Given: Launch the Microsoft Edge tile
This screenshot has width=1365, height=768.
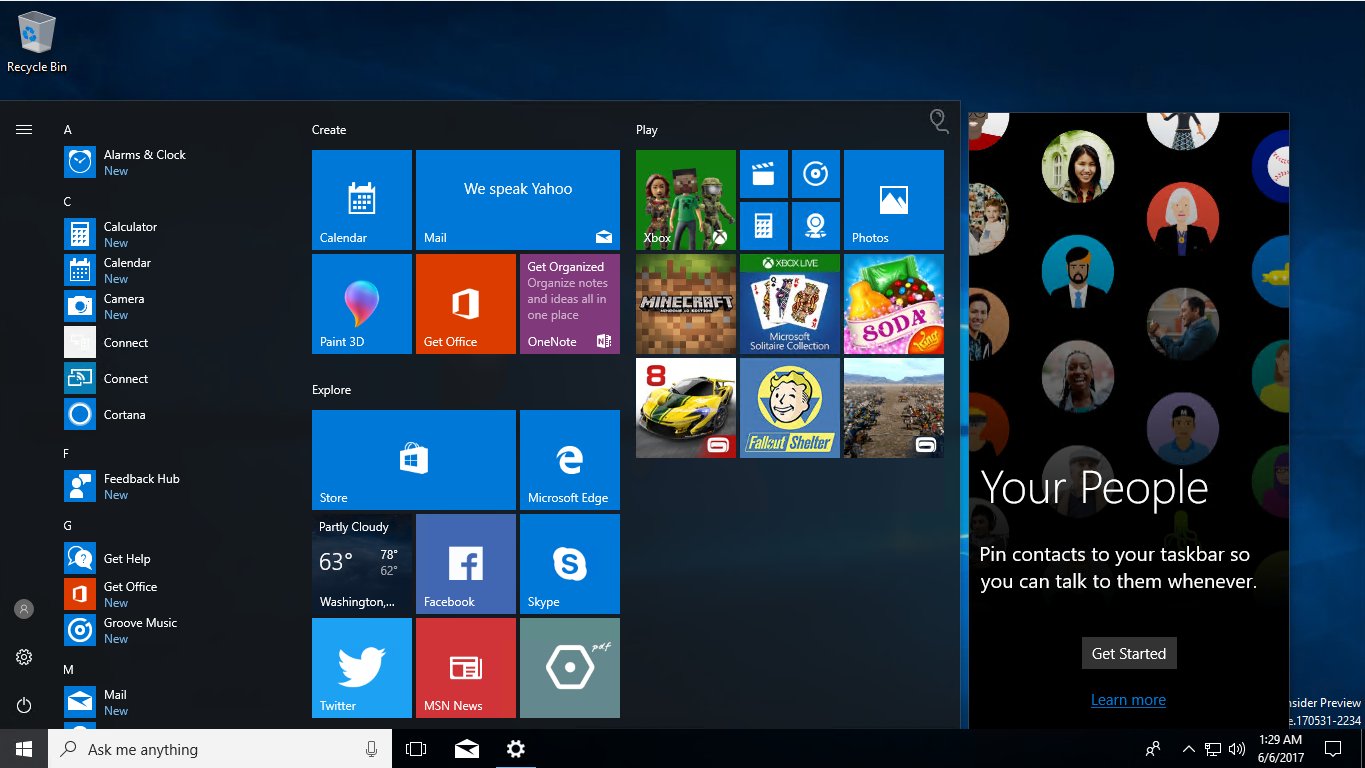Looking at the screenshot, I should tap(570, 460).
